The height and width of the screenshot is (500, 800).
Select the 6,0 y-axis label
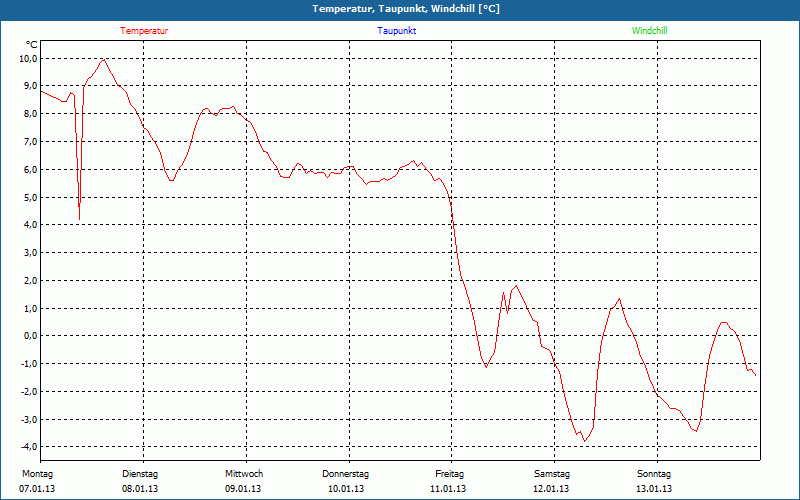[31, 169]
